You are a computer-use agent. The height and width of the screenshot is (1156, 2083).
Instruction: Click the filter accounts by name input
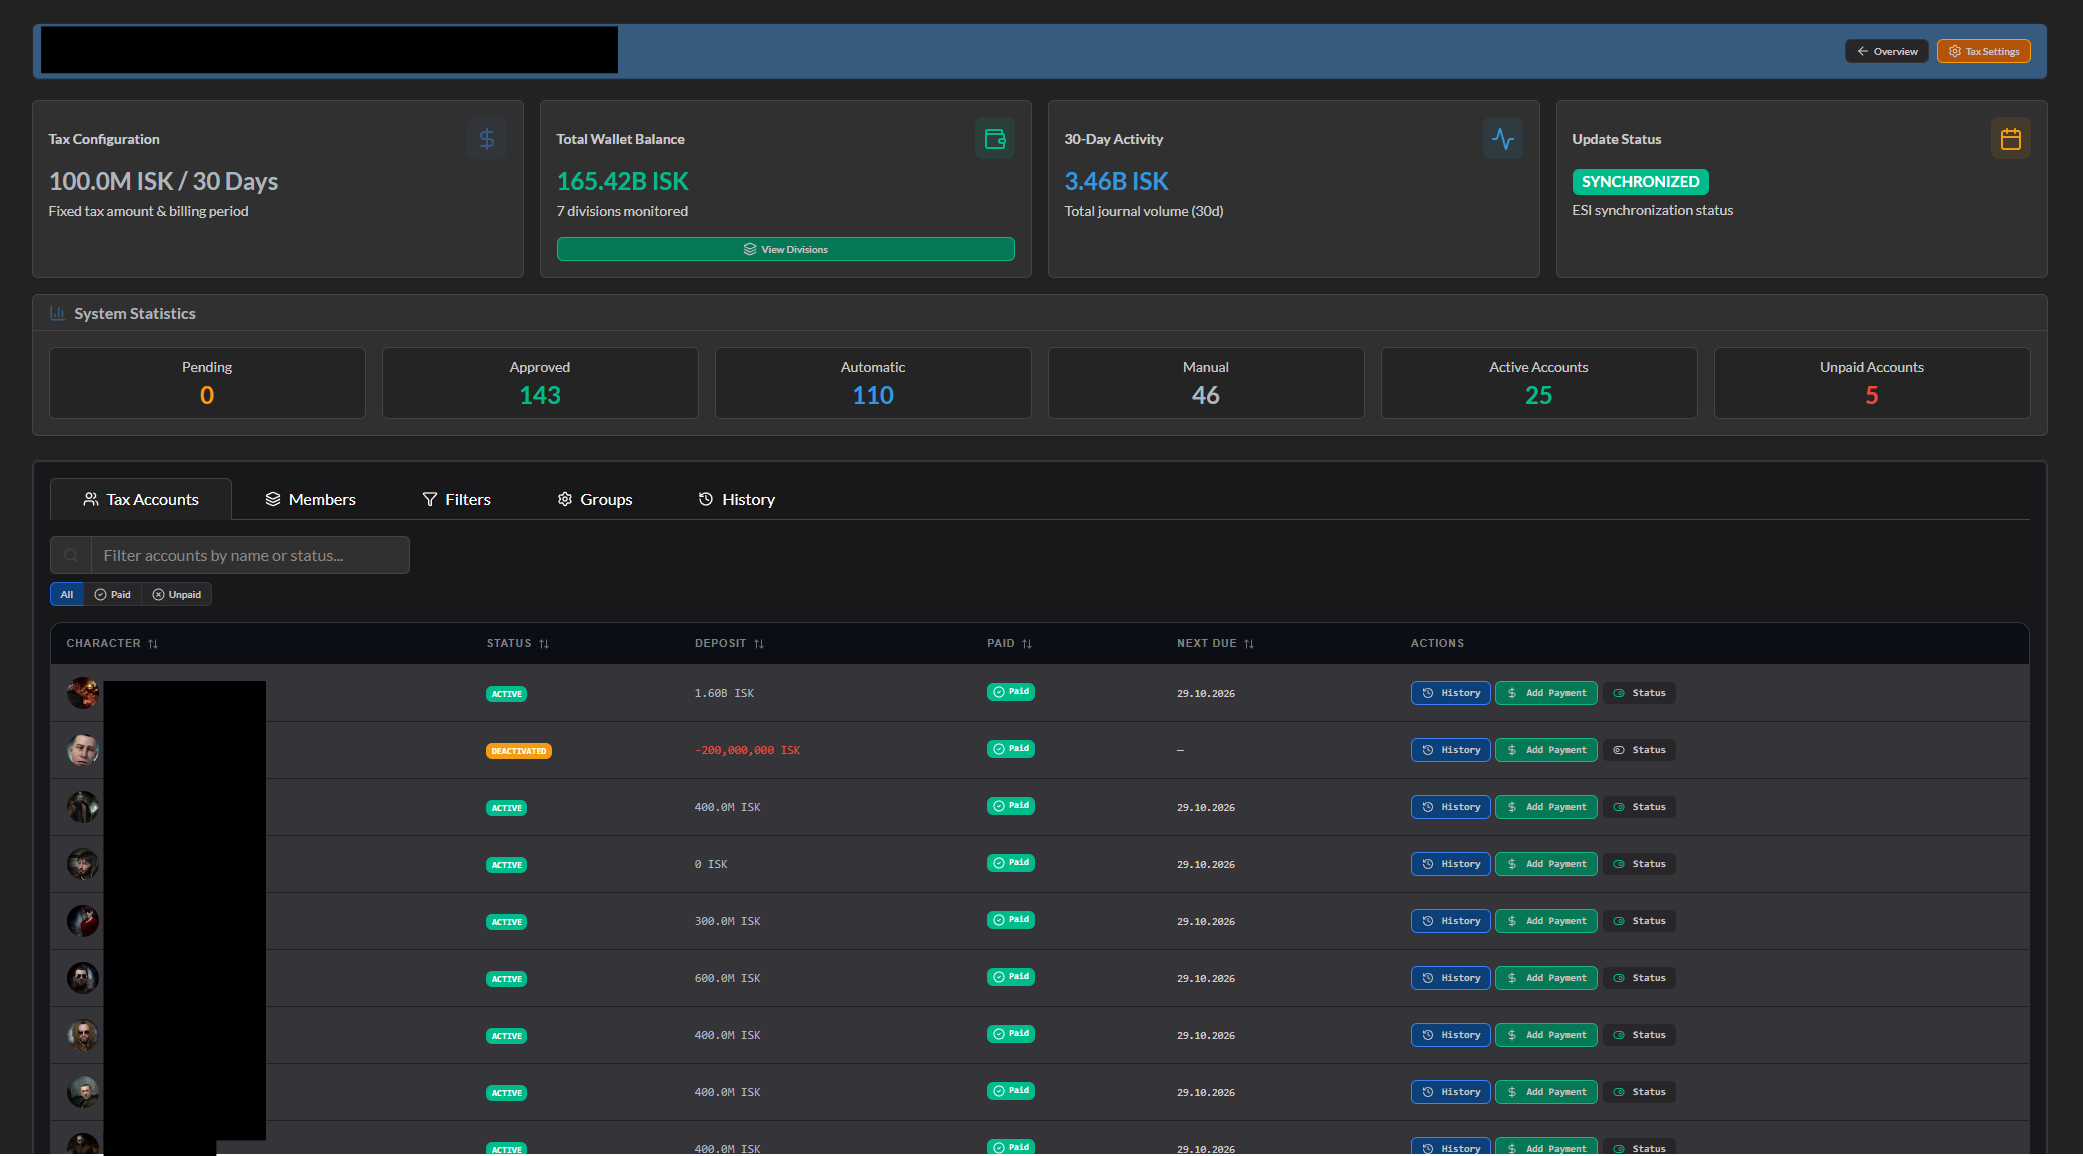tap(250, 555)
